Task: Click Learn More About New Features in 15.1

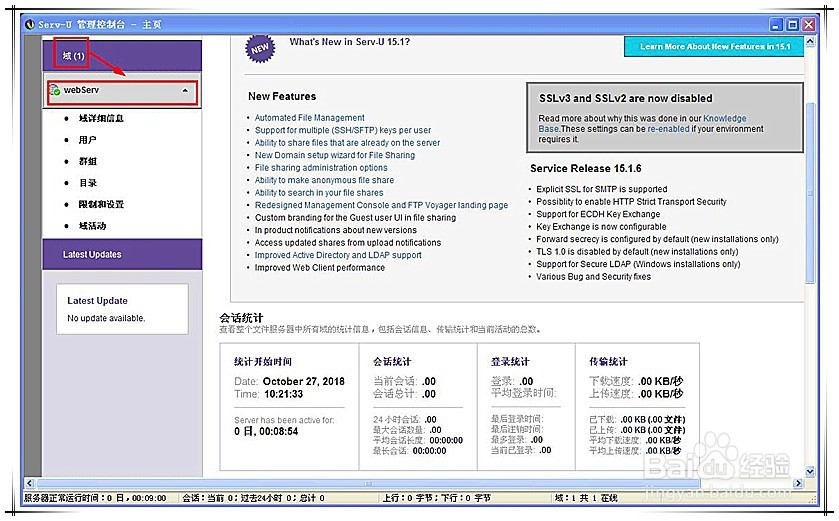Action: coord(714,47)
